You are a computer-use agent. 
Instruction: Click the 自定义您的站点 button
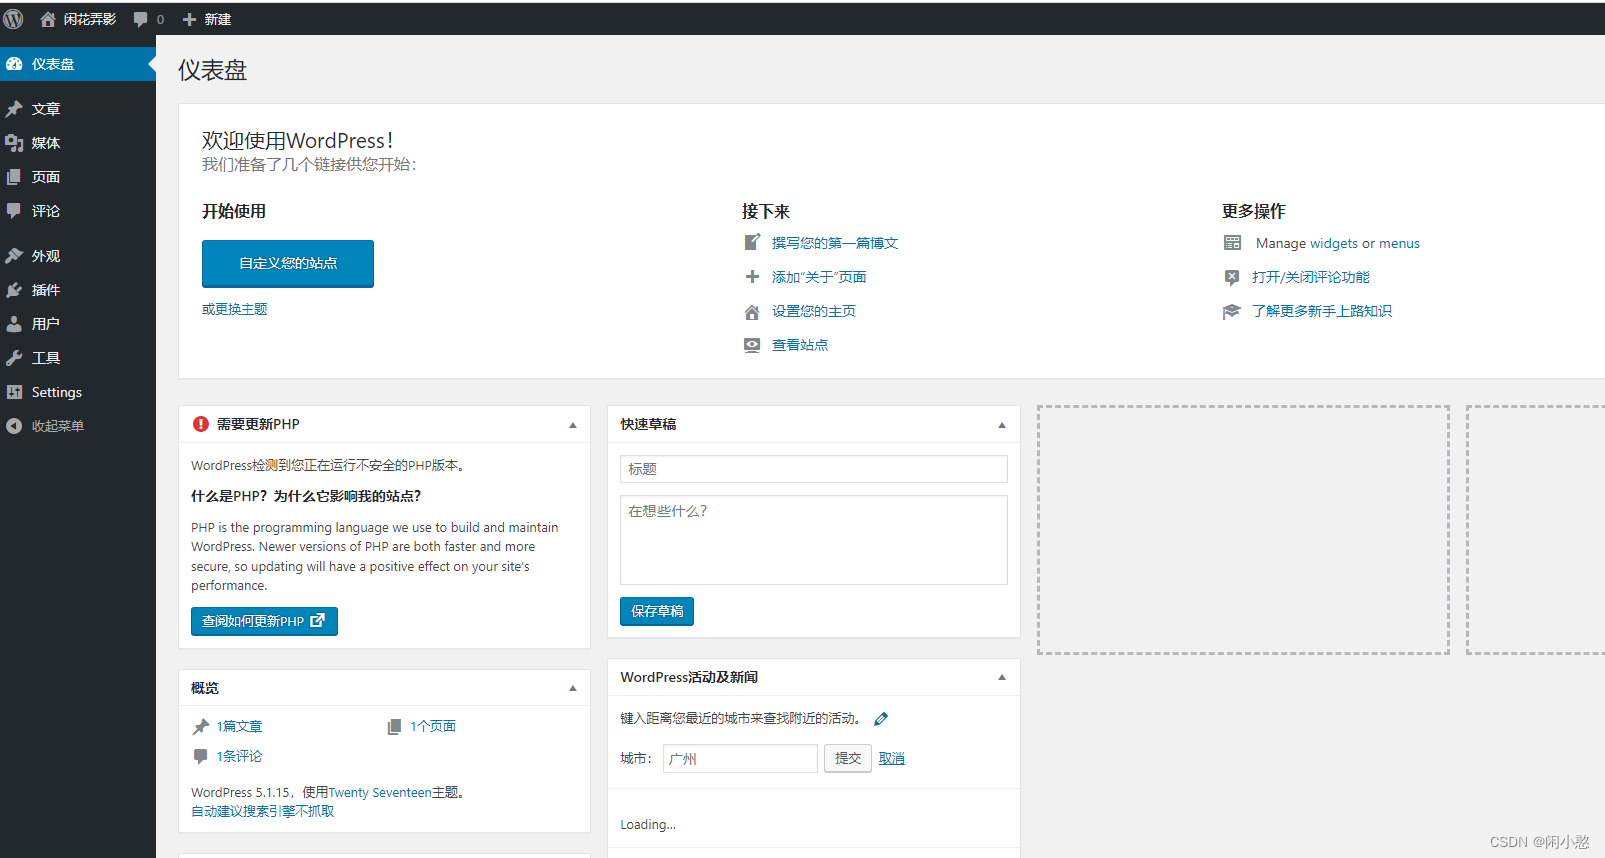[x=288, y=264]
